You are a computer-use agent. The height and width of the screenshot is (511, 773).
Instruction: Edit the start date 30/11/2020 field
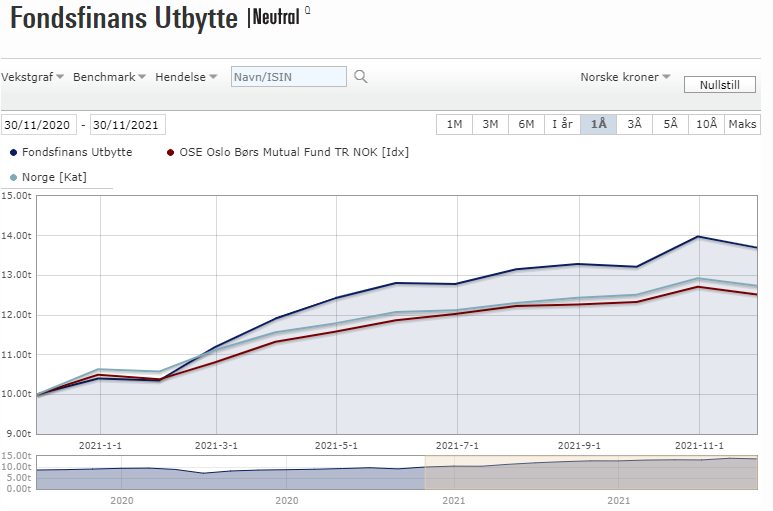38,125
